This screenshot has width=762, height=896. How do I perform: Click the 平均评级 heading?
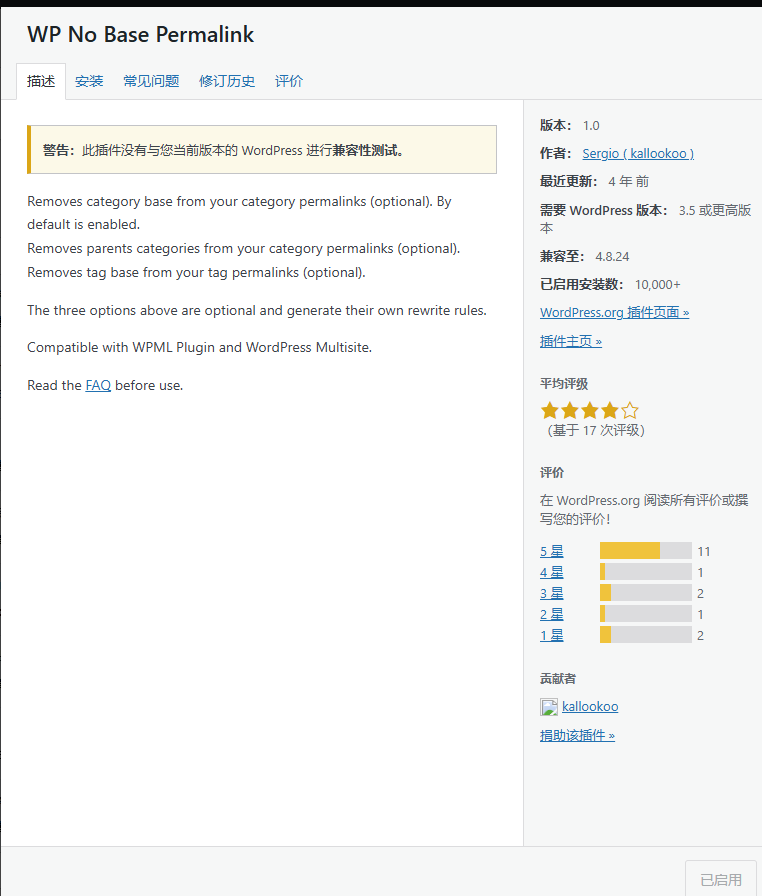click(564, 384)
